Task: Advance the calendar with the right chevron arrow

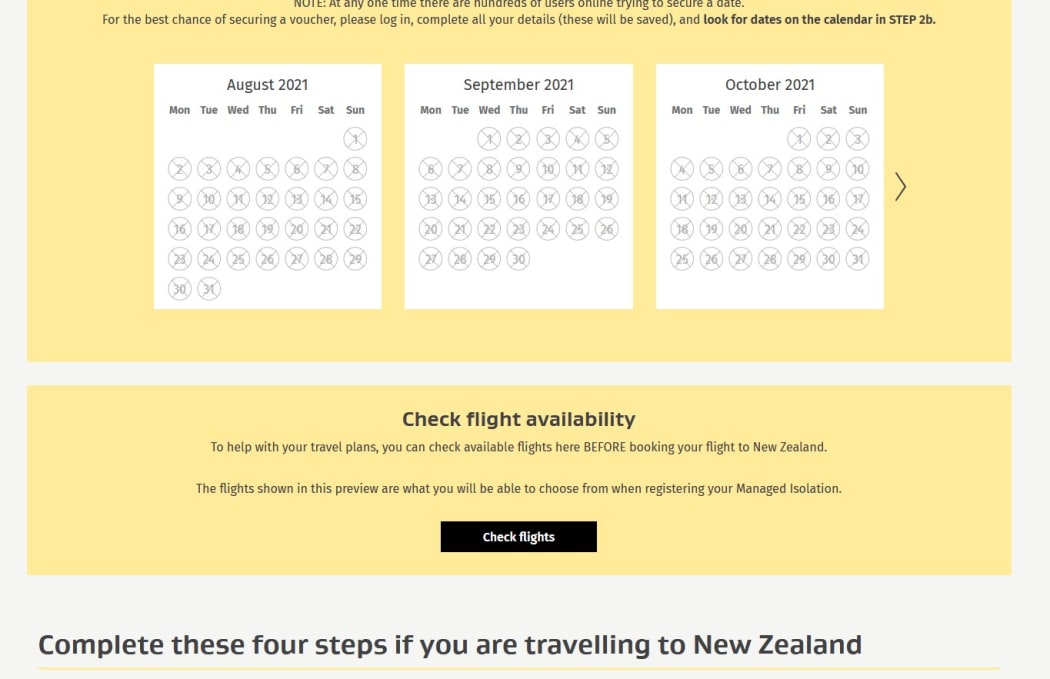Action: [899, 186]
